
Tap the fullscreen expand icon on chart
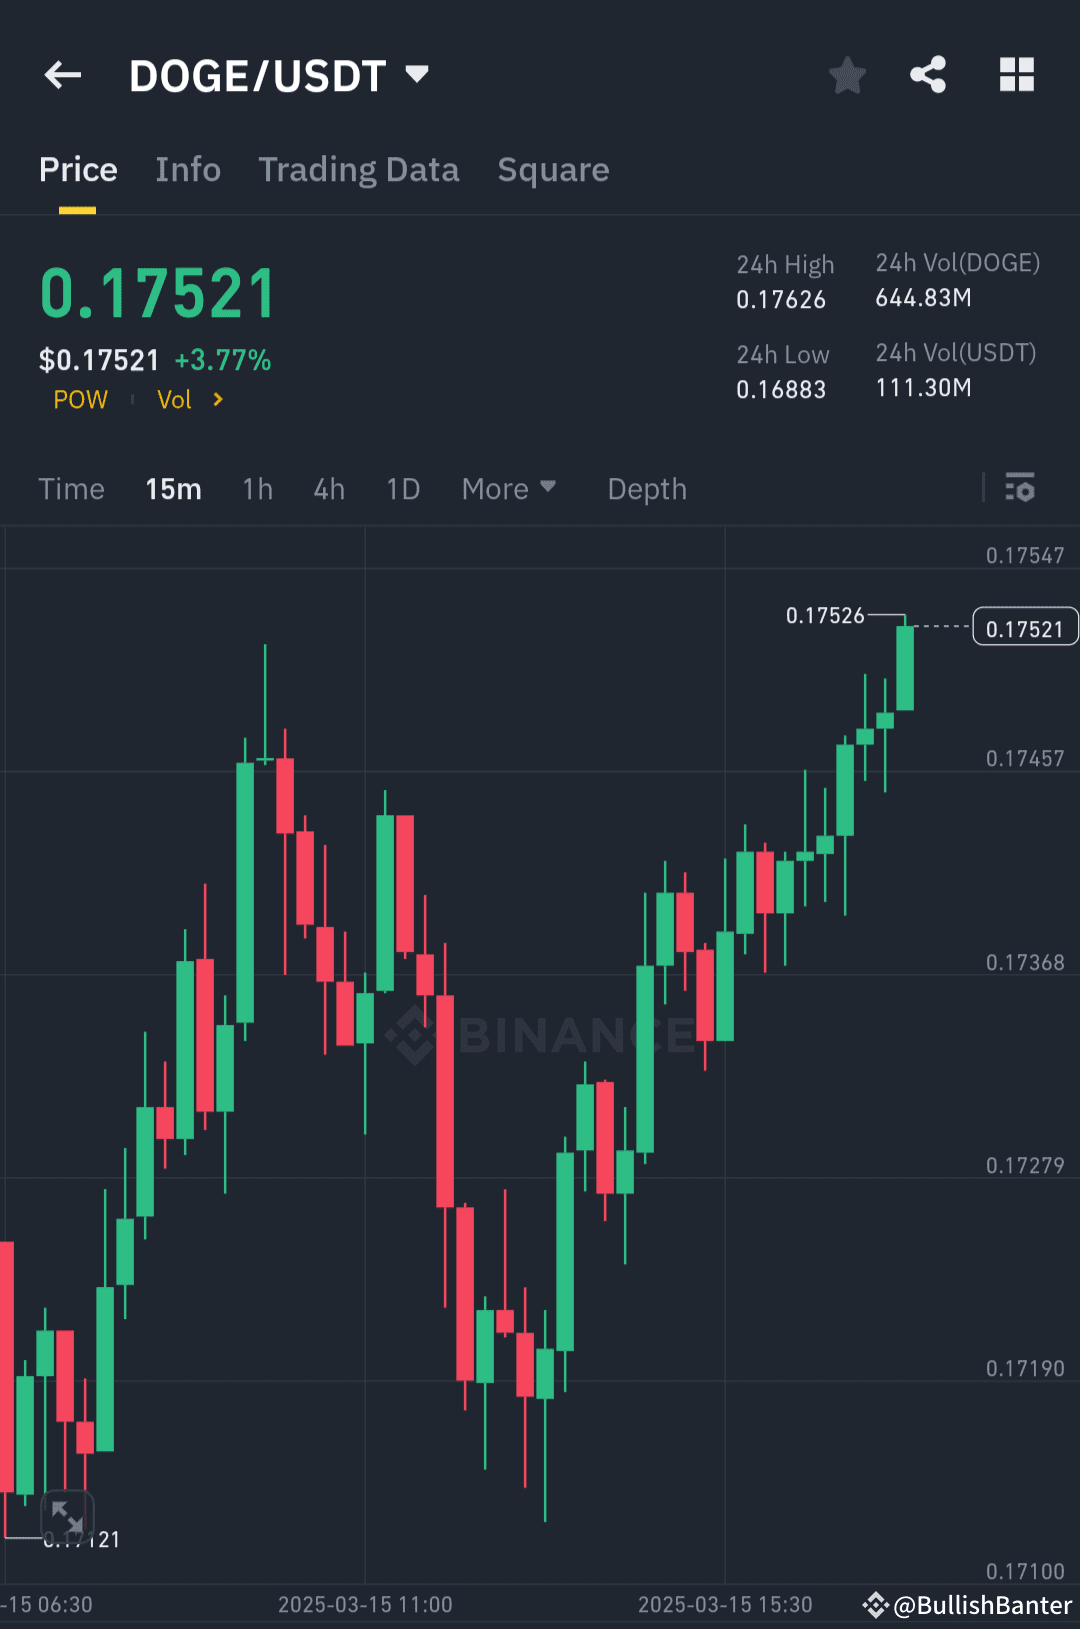[x=66, y=1517]
